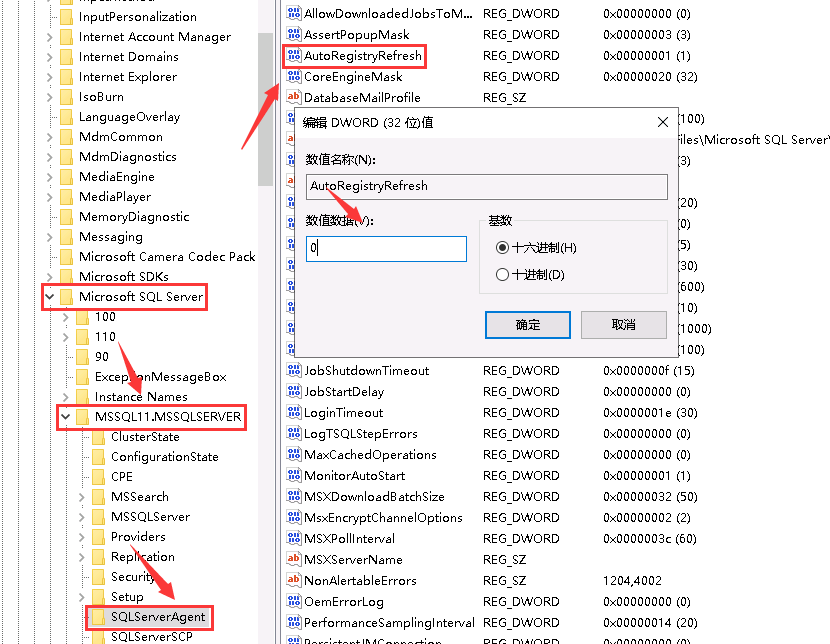The height and width of the screenshot is (644, 830).
Task: Select the decimal (十进制) radio button
Action: click(502, 275)
